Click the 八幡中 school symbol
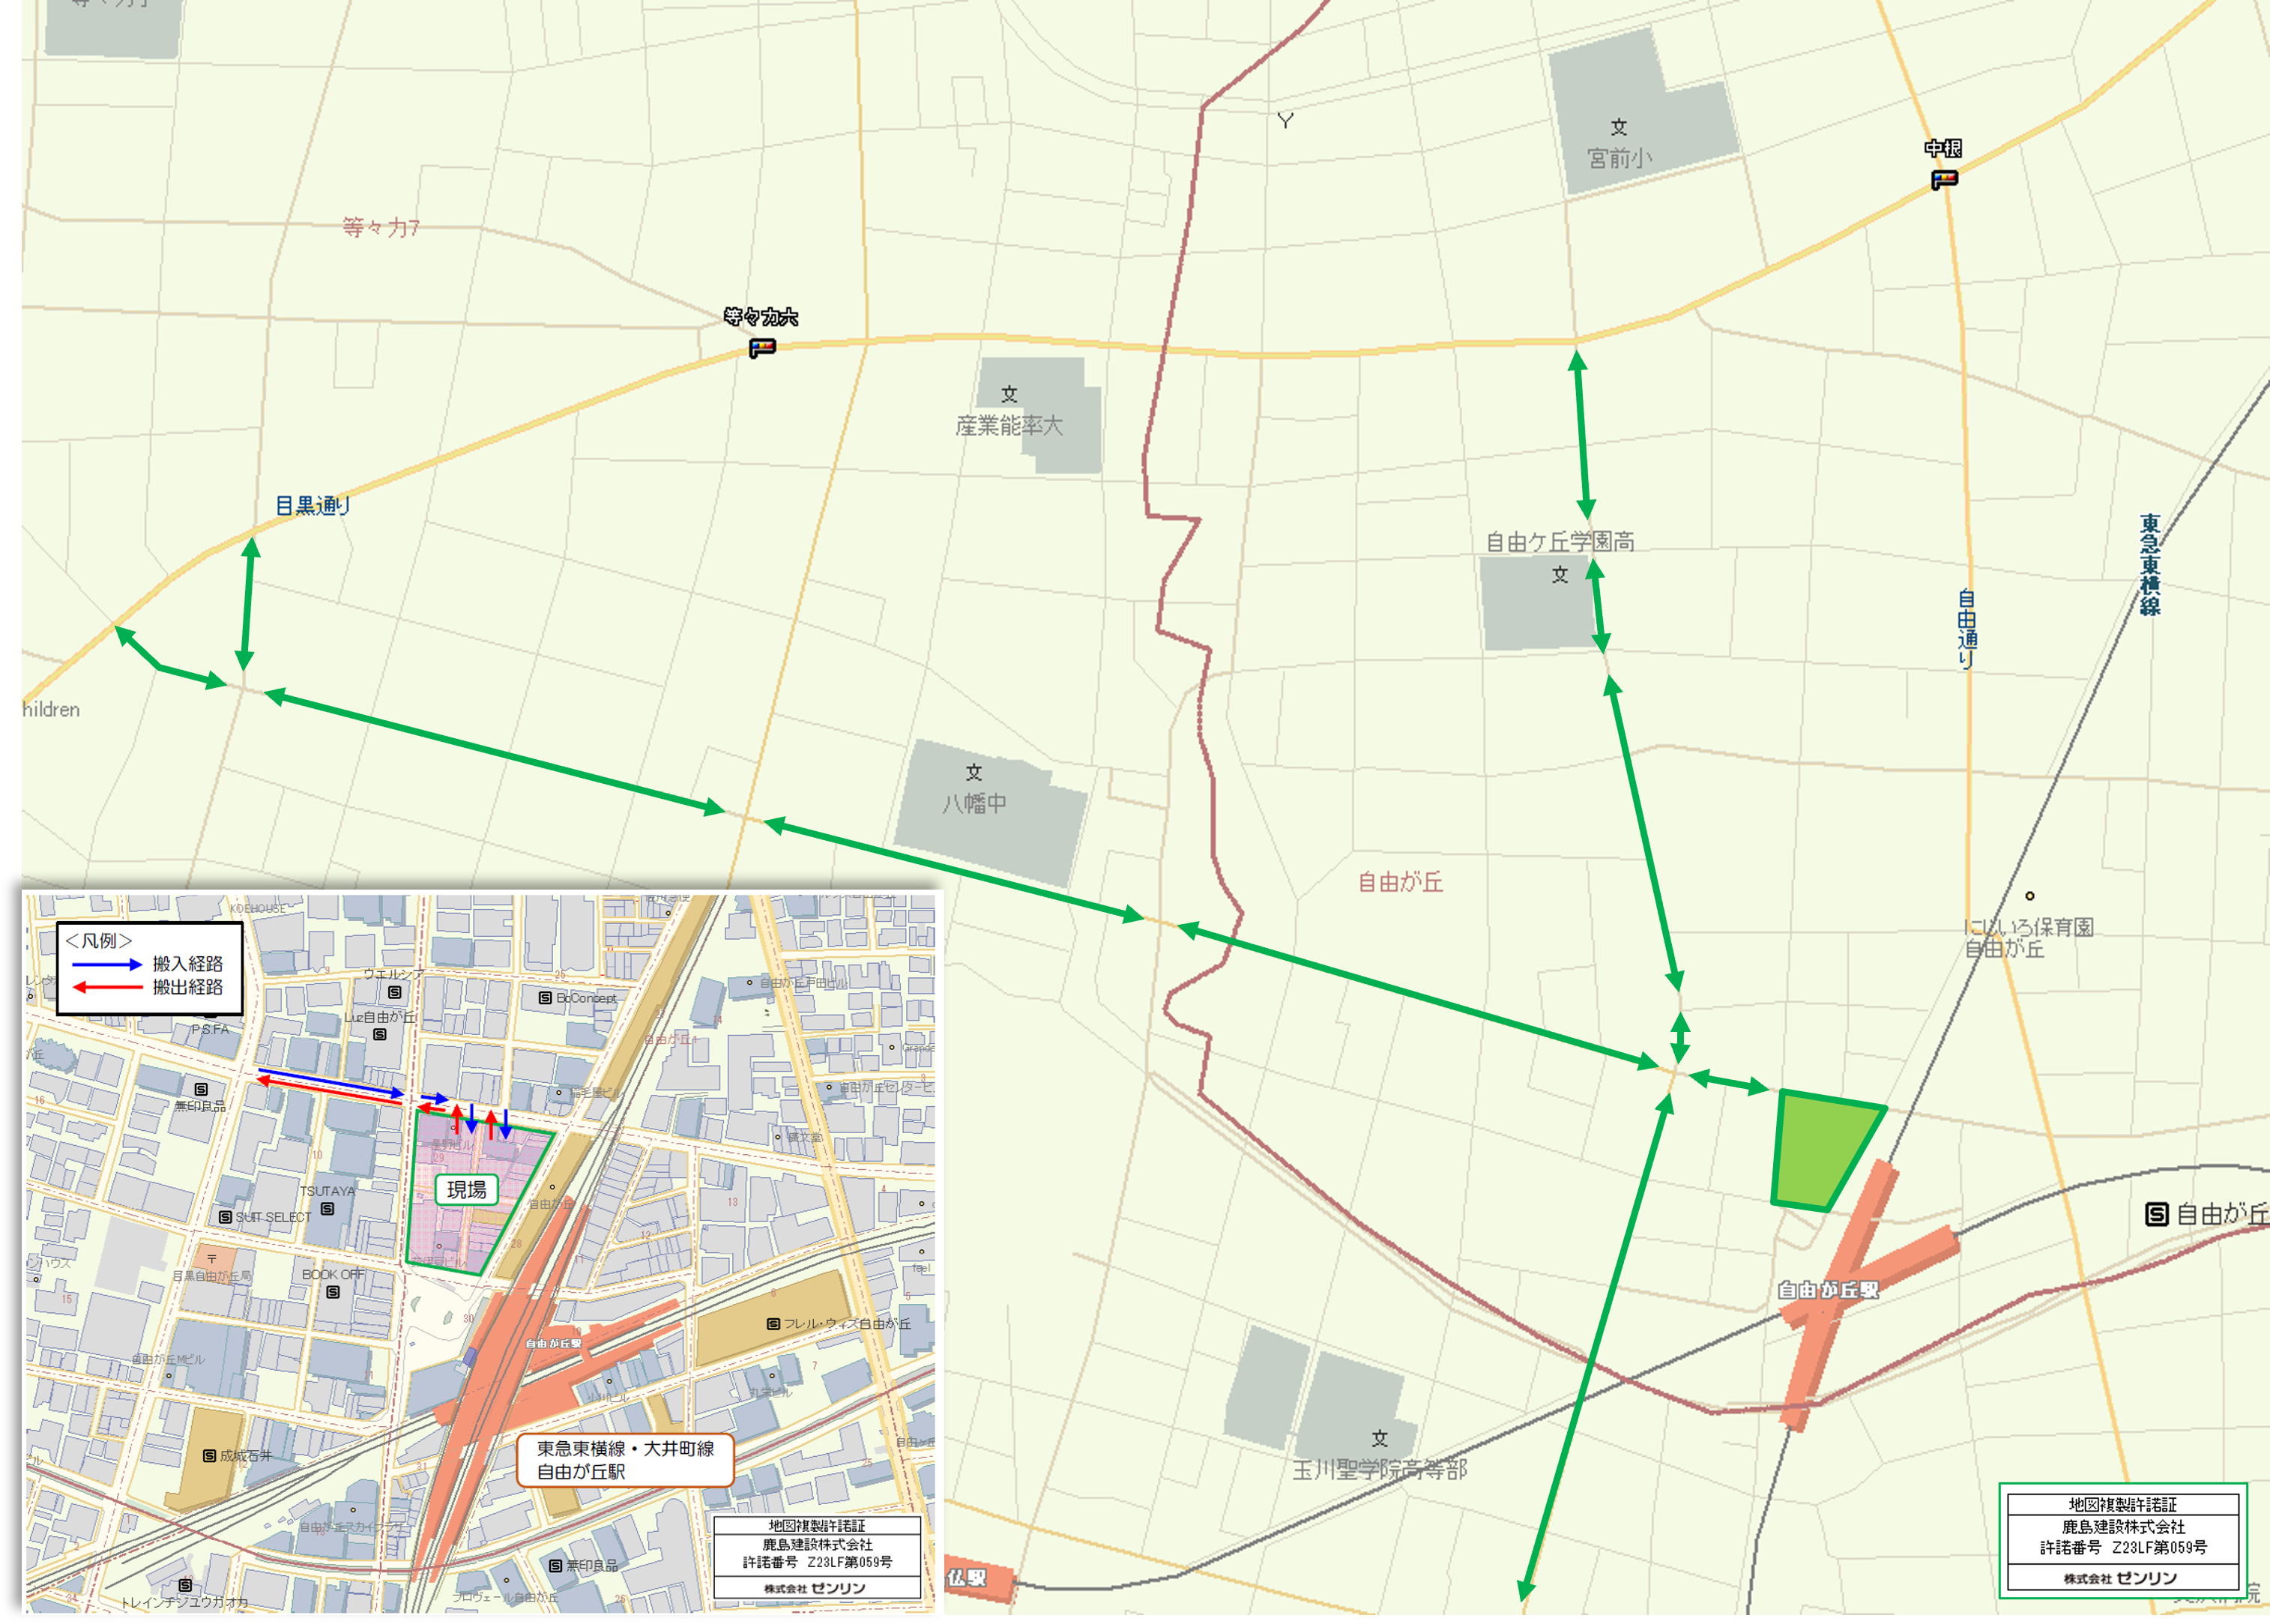The height and width of the screenshot is (1624, 2270). (x=974, y=772)
